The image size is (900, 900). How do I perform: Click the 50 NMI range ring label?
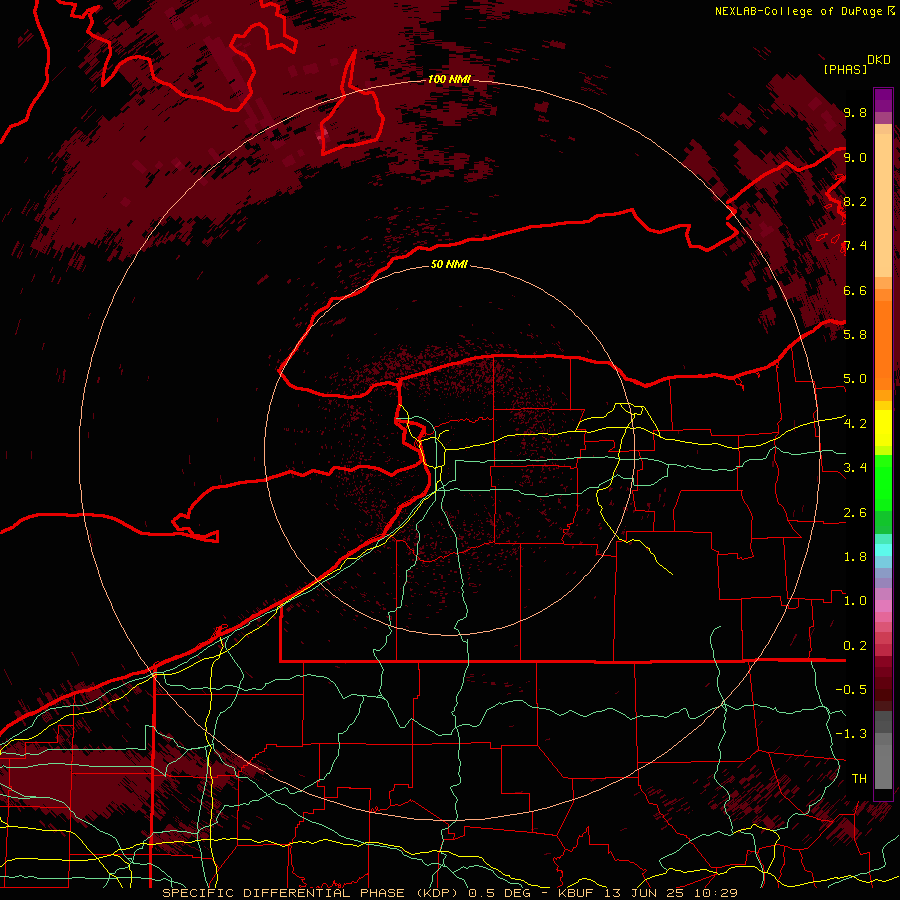tap(449, 264)
